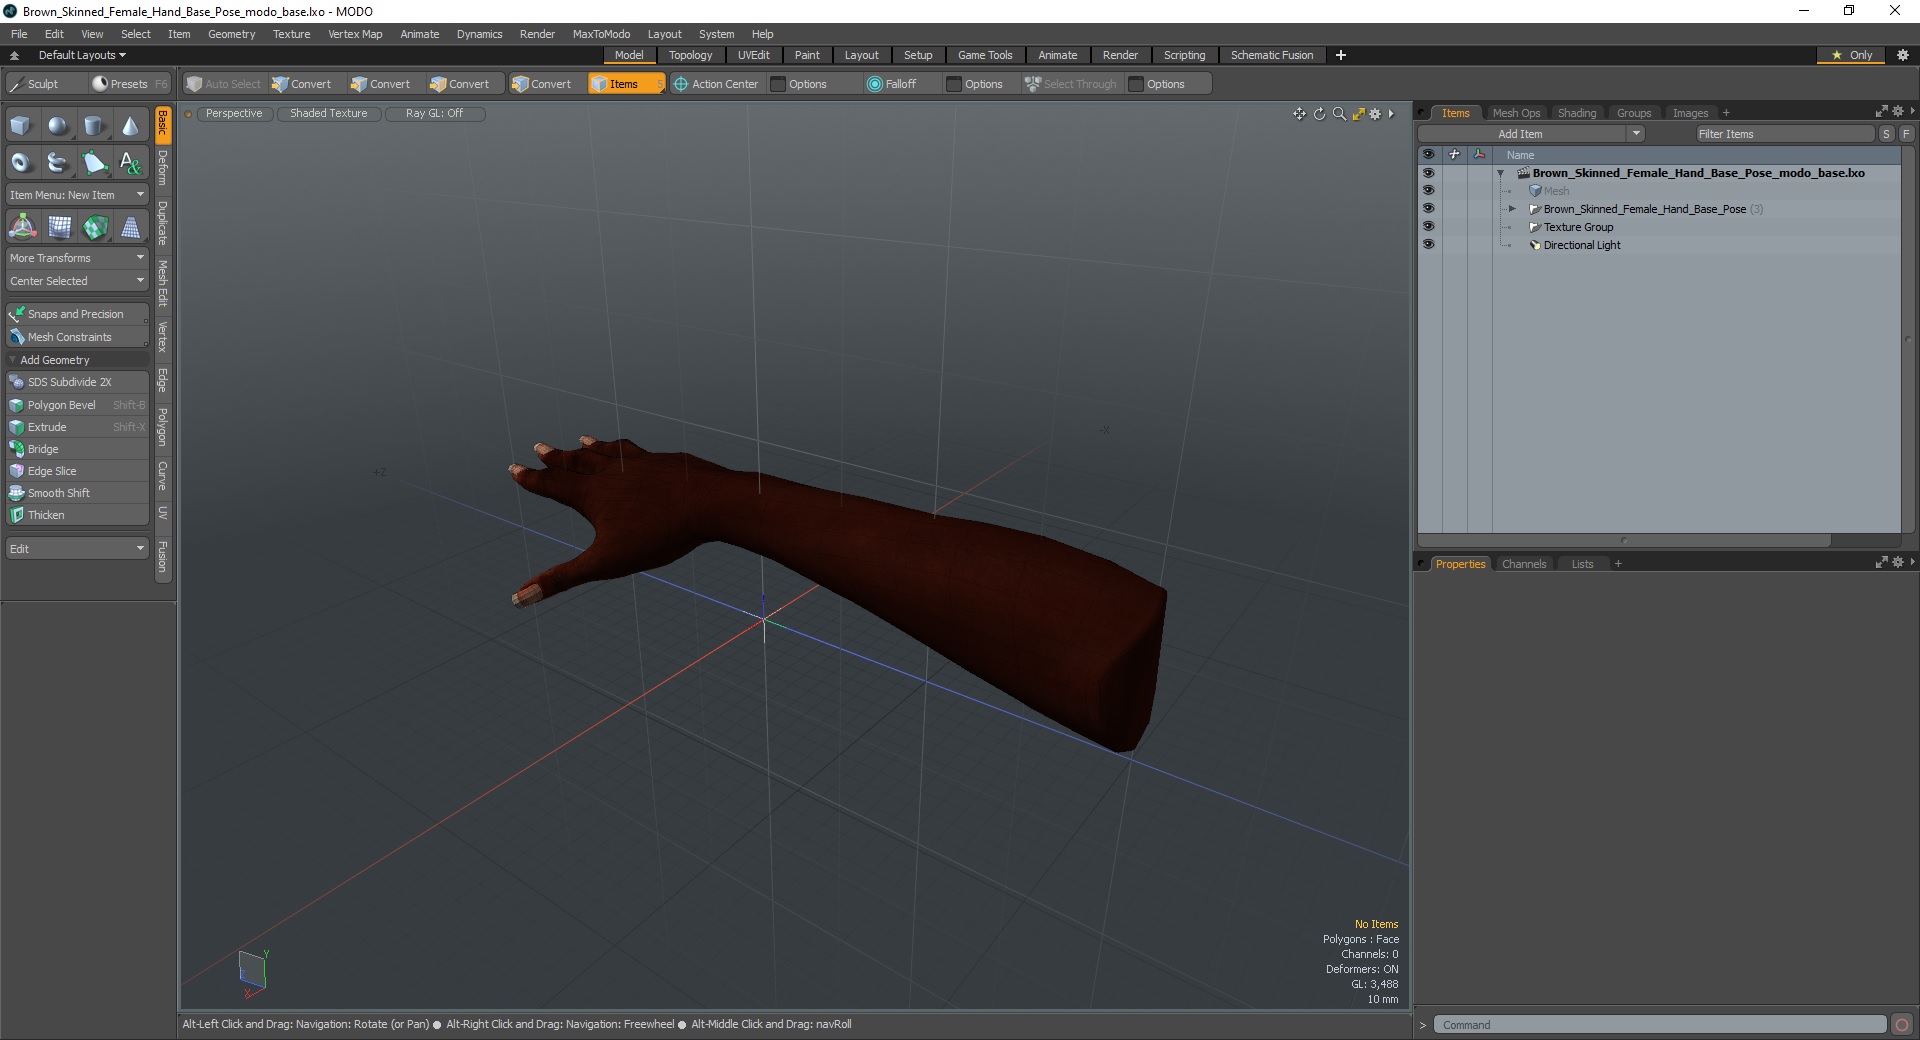Switch to the Mesh Ops tab
Viewport: 1920px width, 1040px height.
click(x=1516, y=113)
